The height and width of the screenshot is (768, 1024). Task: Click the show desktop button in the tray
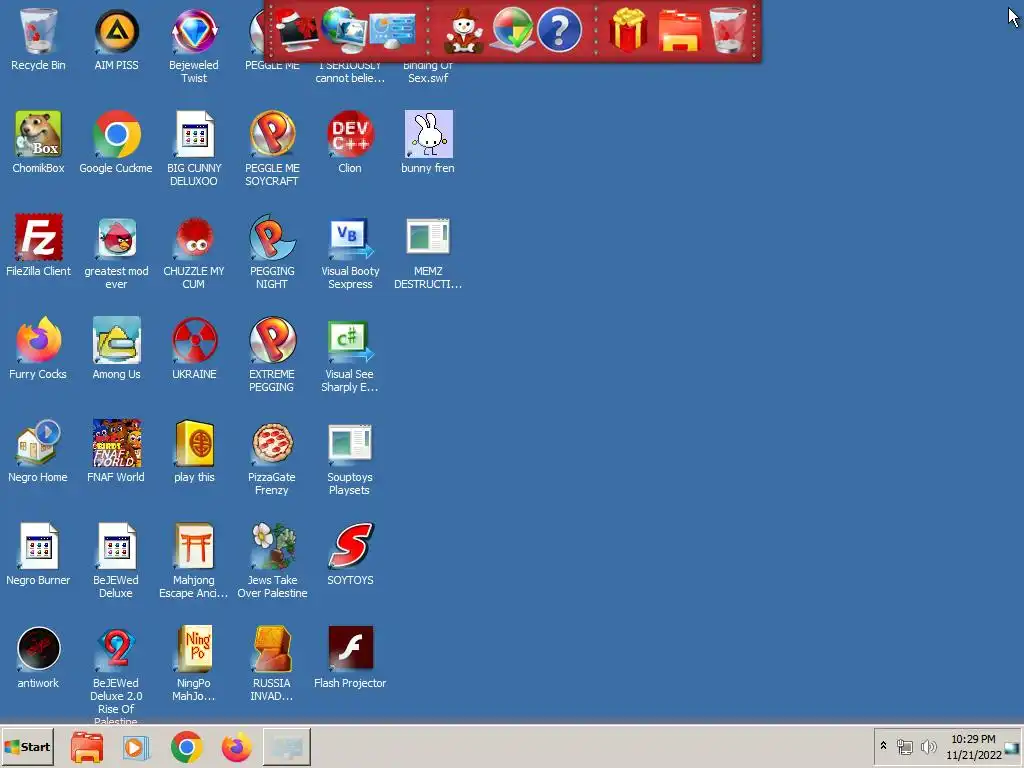tap(1013, 747)
